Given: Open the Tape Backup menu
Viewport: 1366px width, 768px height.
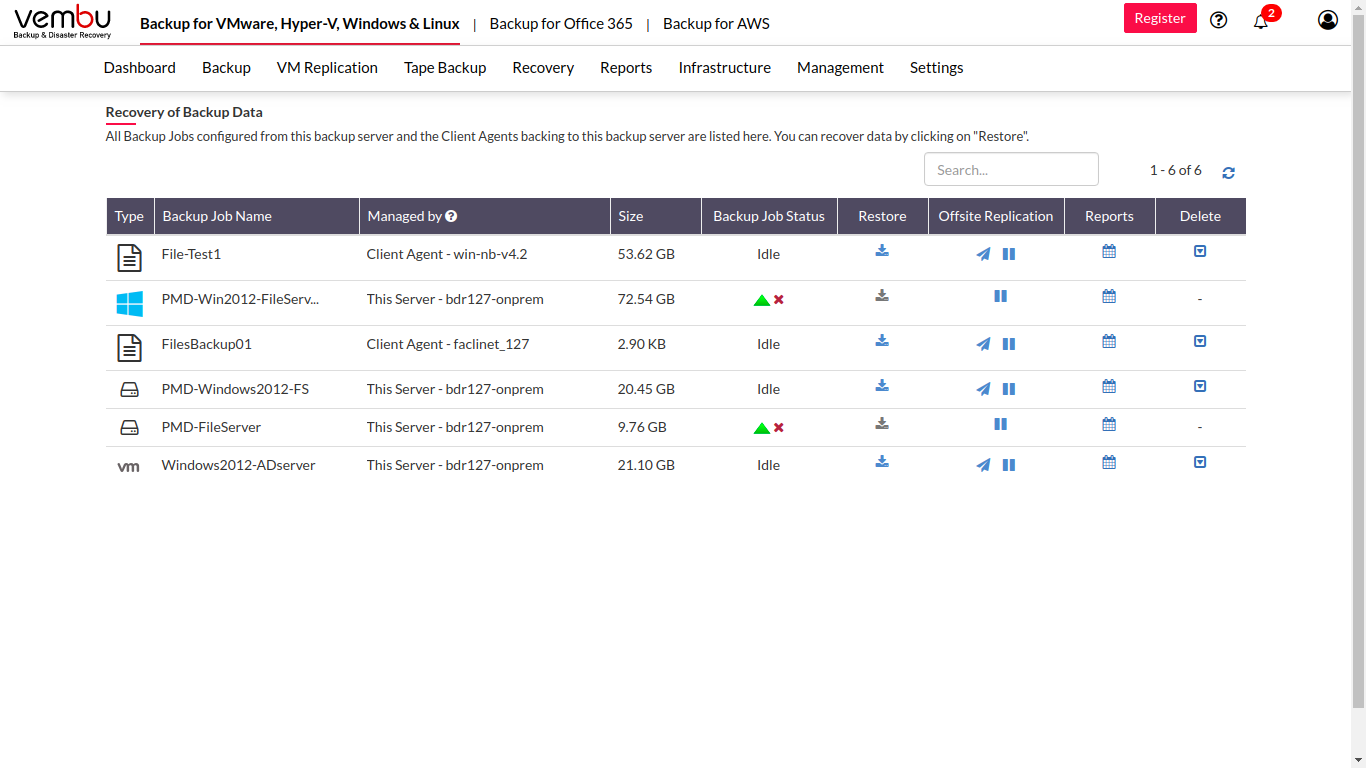Looking at the screenshot, I should [x=445, y=68].
